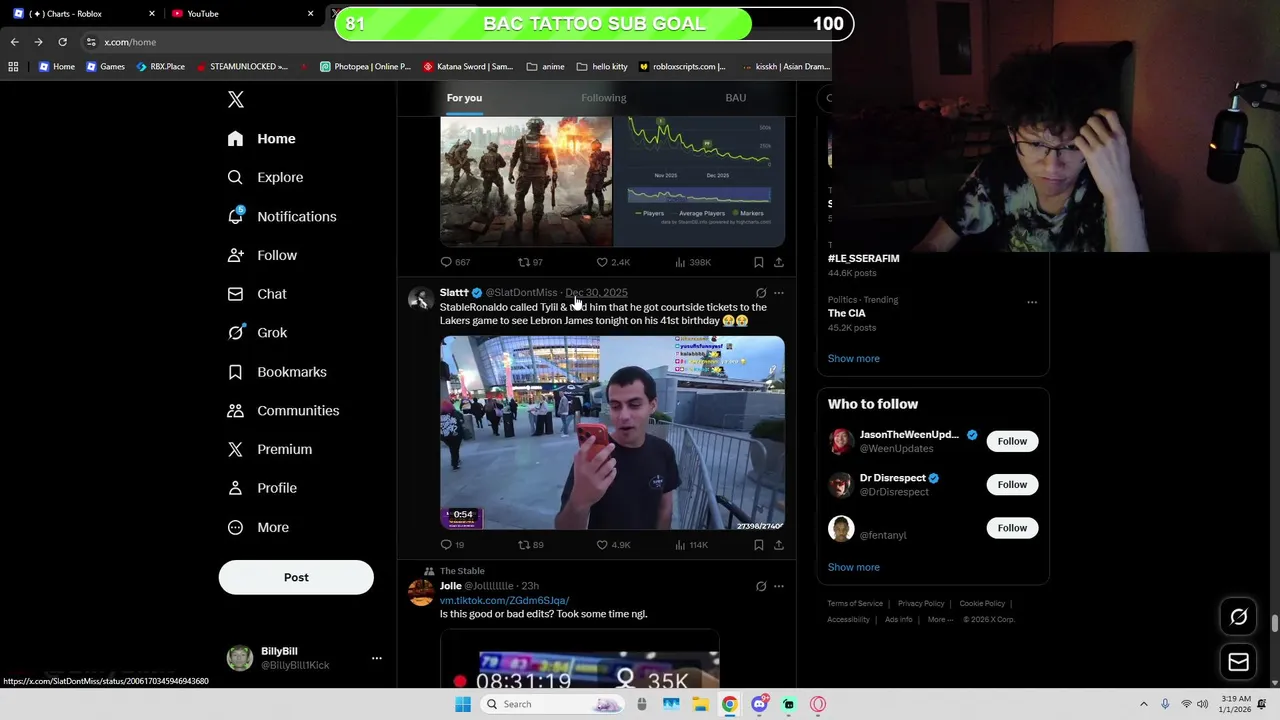The width and height of the screenshot is (1280, 720).
Task: Open more options on Slattt's tweet
Action: coord(779,293)
